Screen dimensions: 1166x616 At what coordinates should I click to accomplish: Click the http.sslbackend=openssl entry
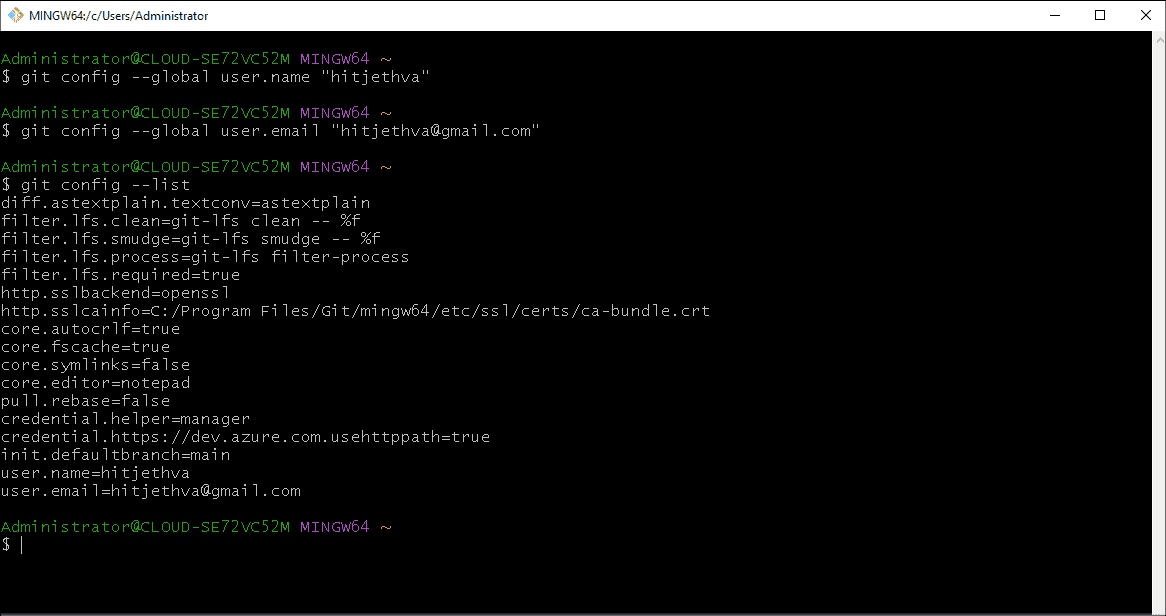(115, 292)
